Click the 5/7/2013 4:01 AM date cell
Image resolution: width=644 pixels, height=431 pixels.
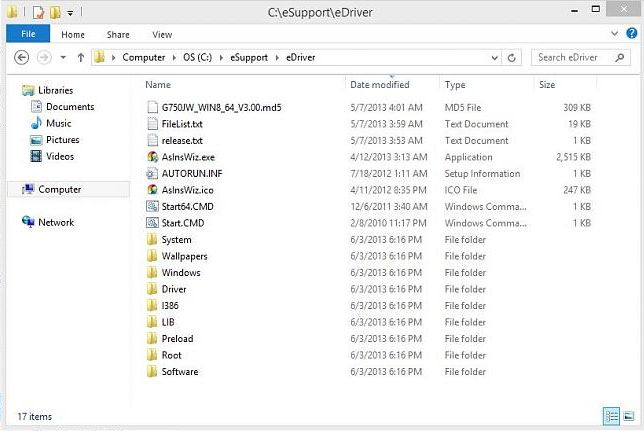click(386, 108)
